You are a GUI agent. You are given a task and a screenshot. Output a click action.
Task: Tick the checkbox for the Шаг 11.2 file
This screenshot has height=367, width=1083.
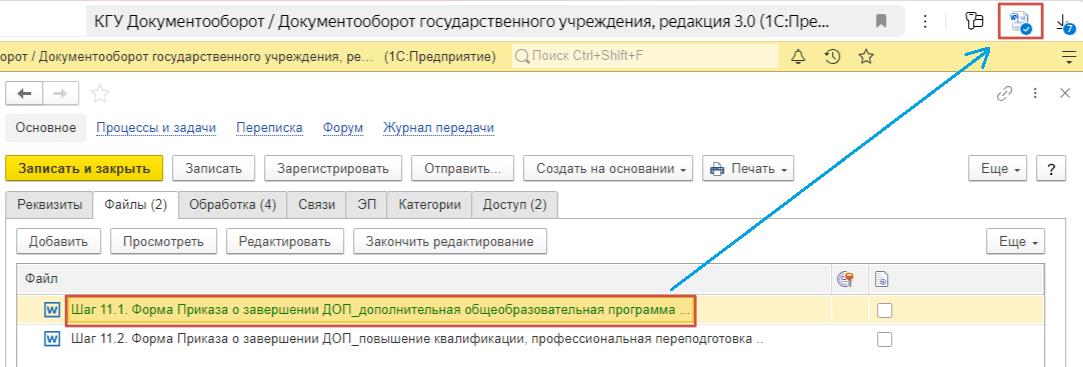coord(884,339)
